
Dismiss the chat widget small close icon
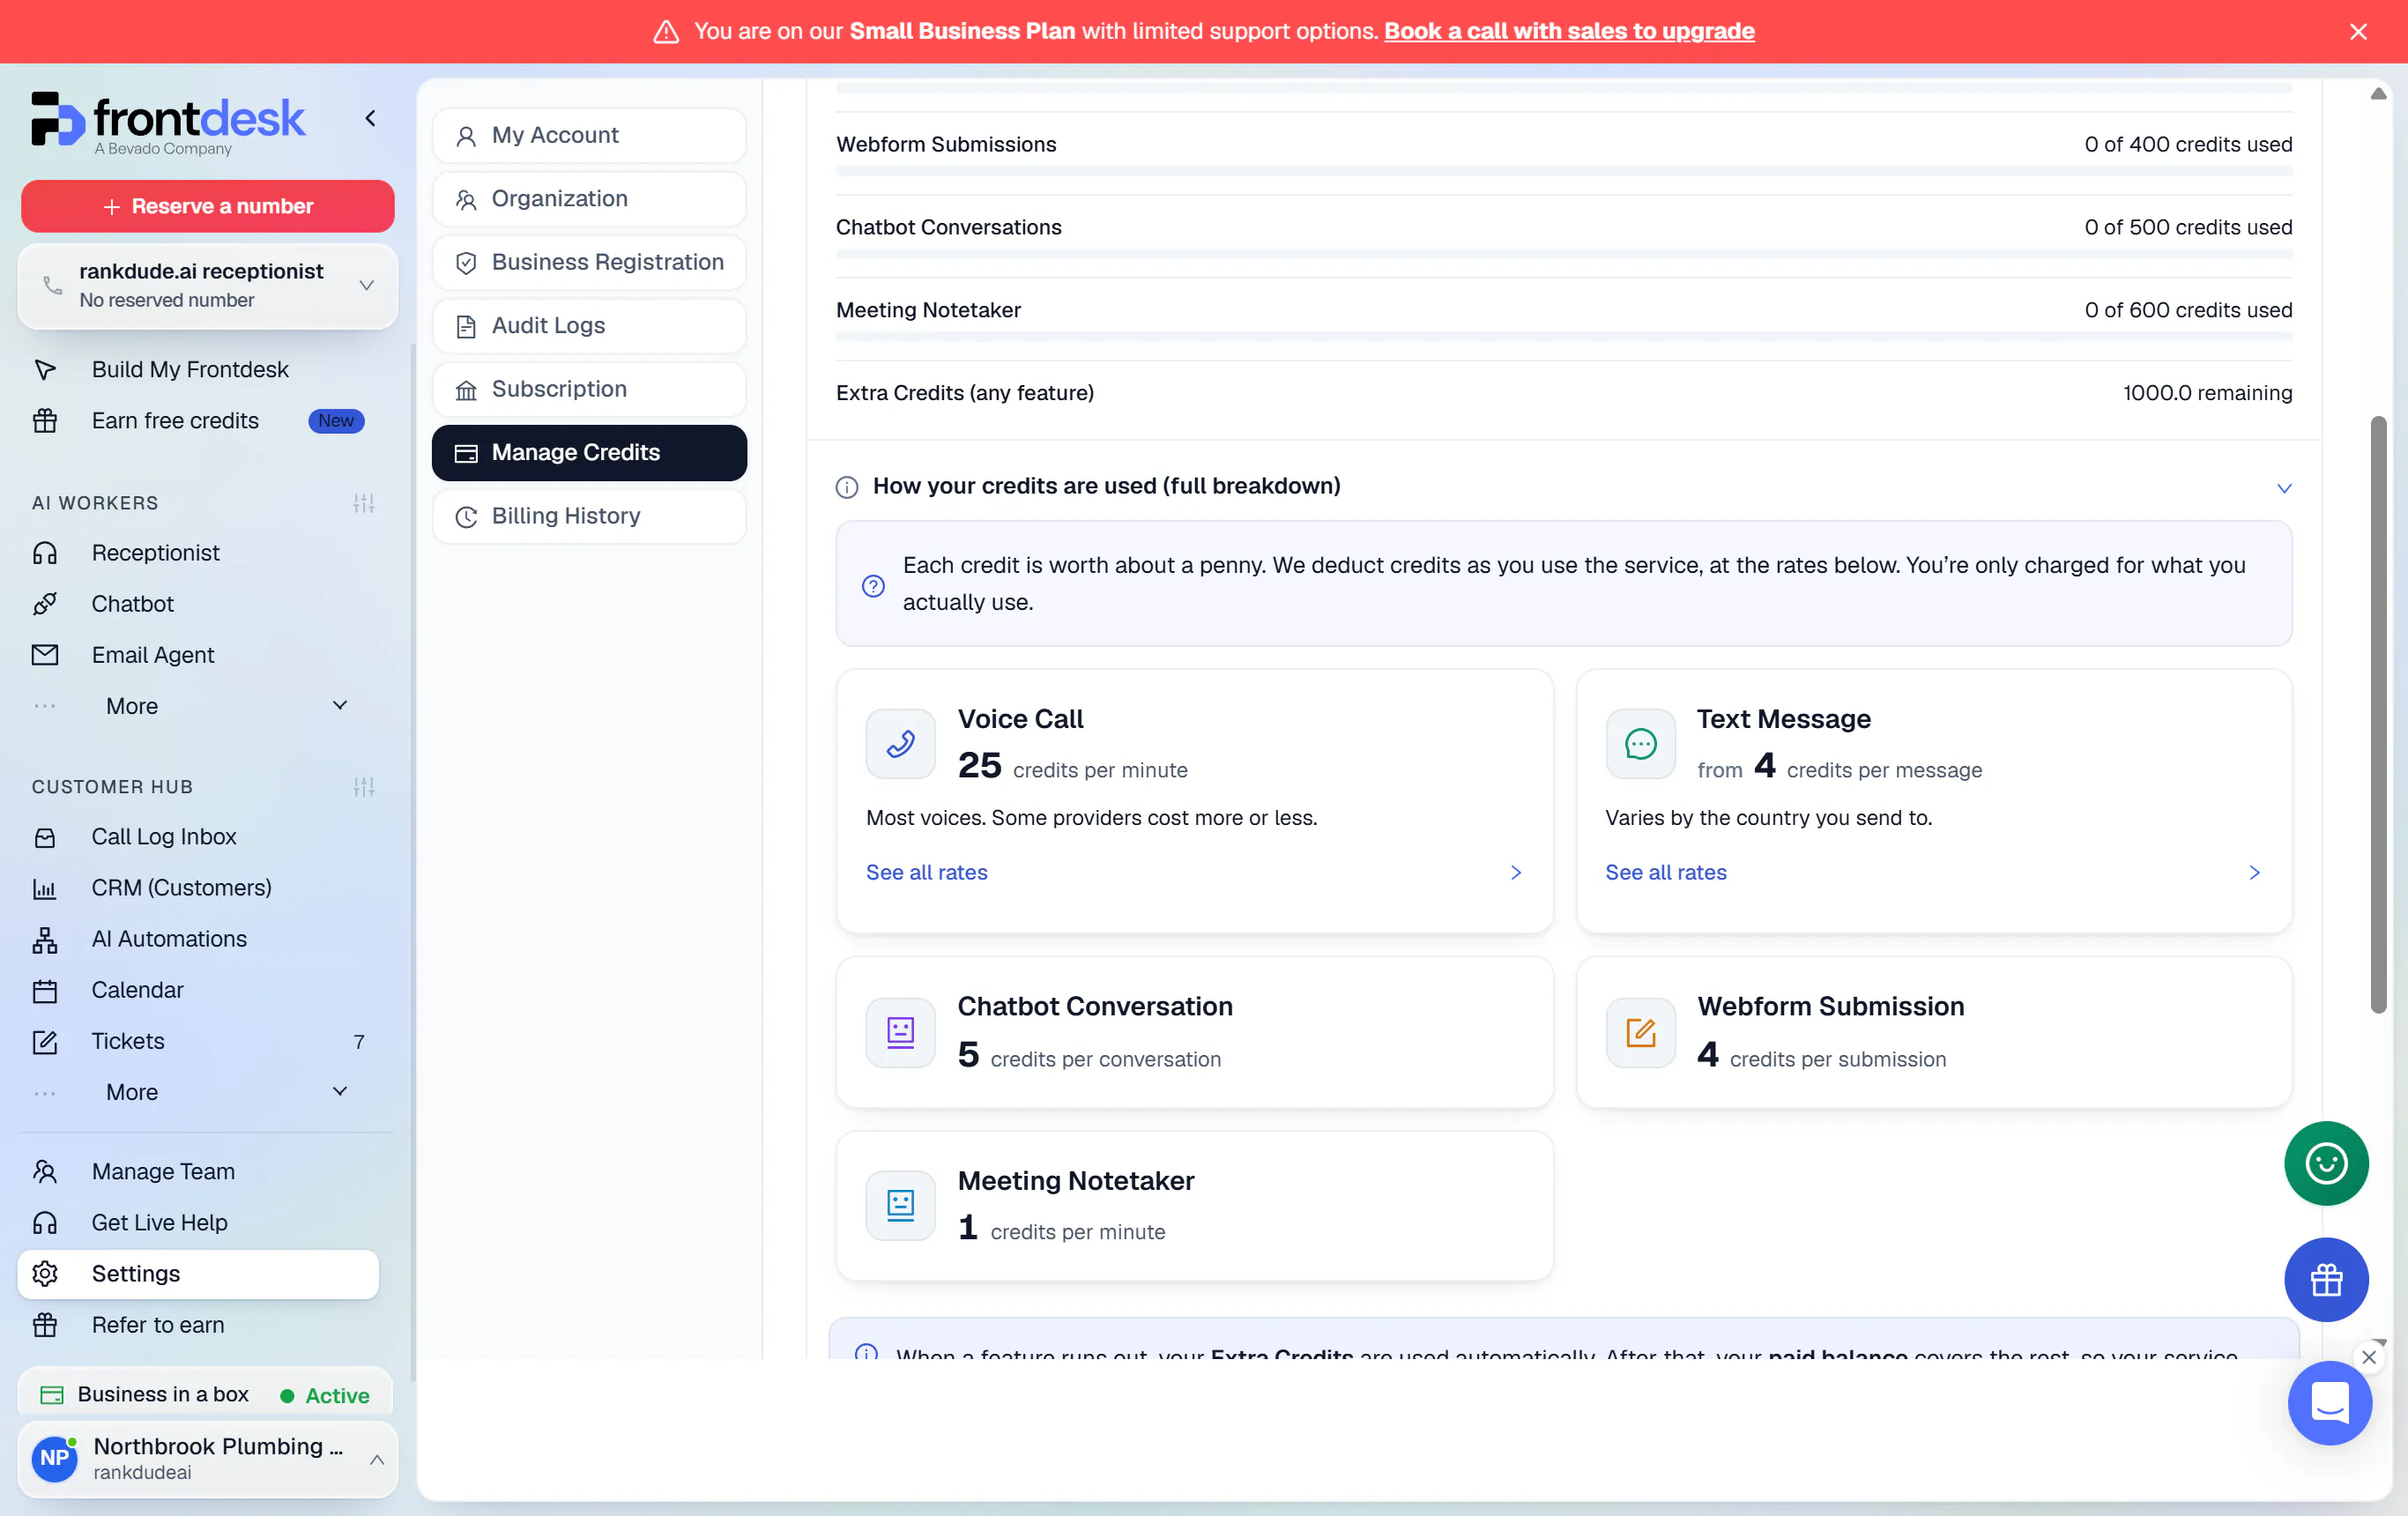[x=2368, y=1357]
